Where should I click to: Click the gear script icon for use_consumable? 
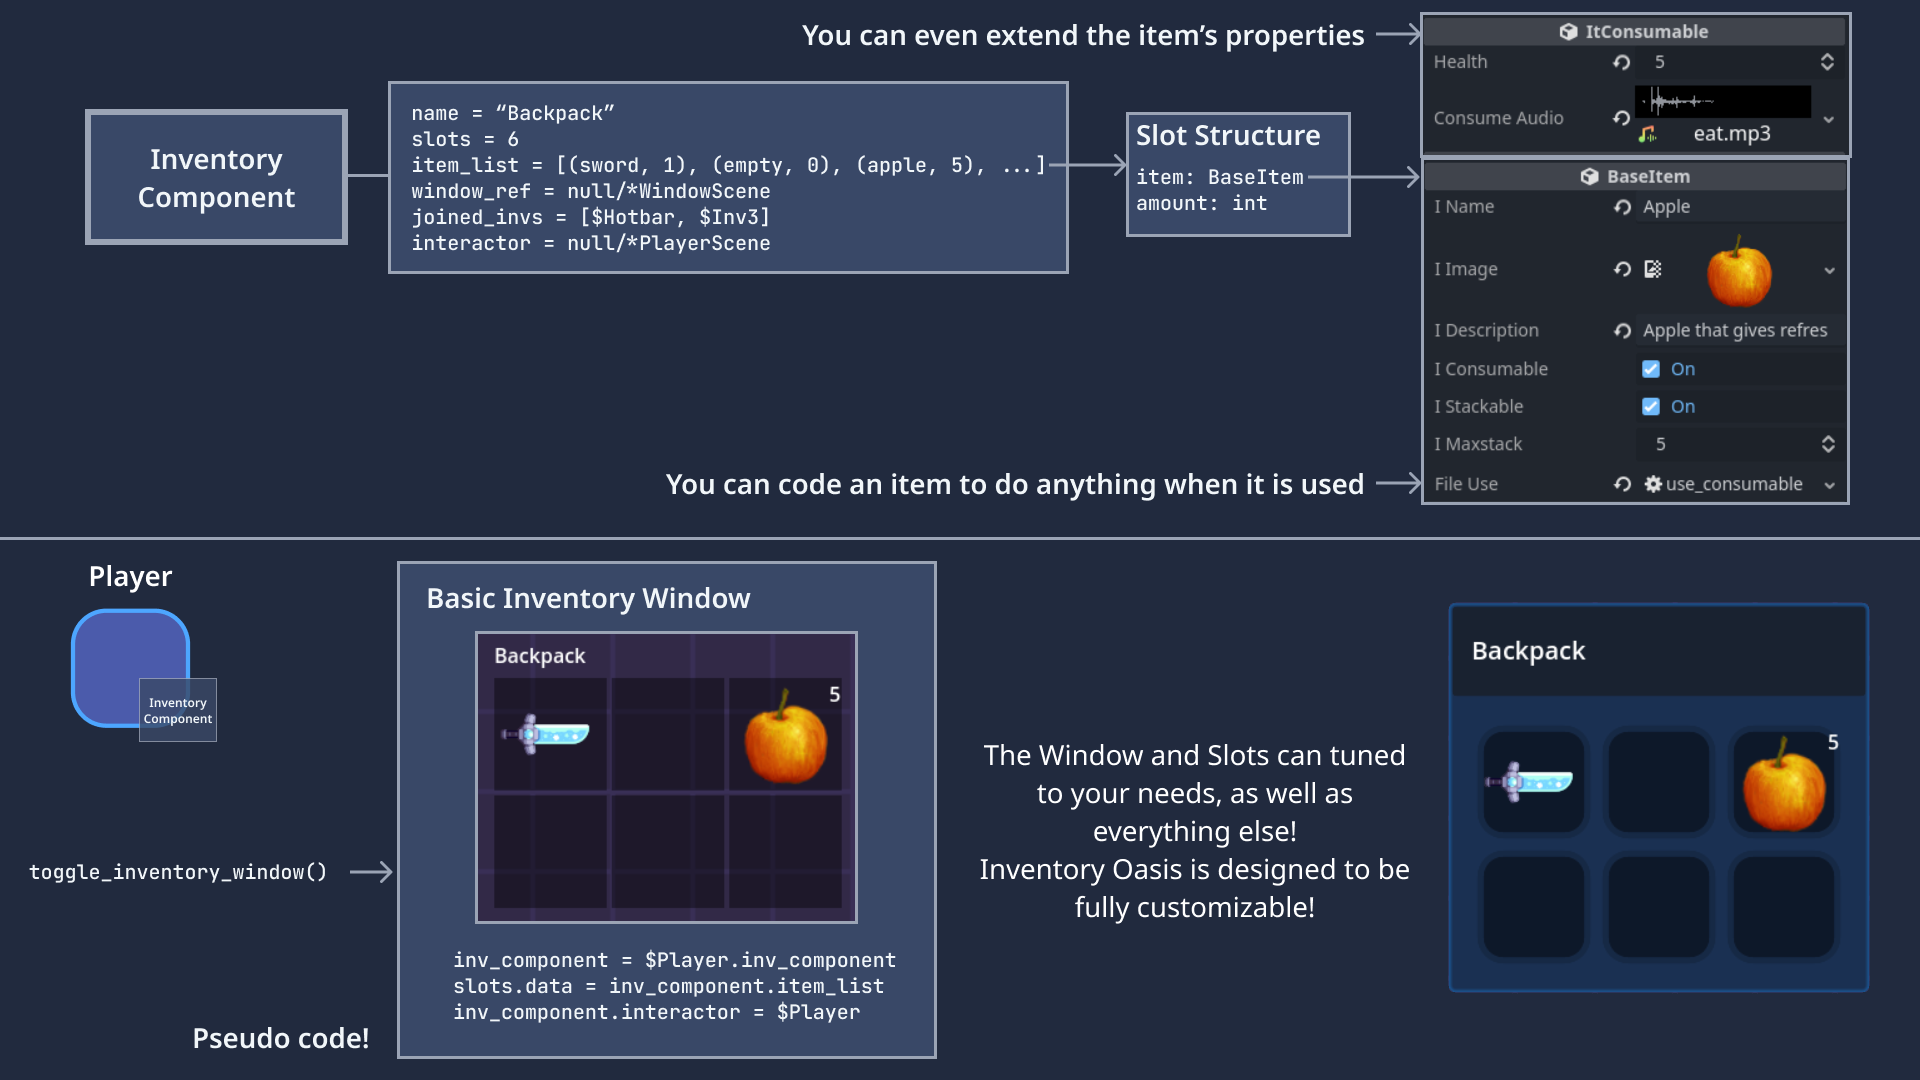1653,484
